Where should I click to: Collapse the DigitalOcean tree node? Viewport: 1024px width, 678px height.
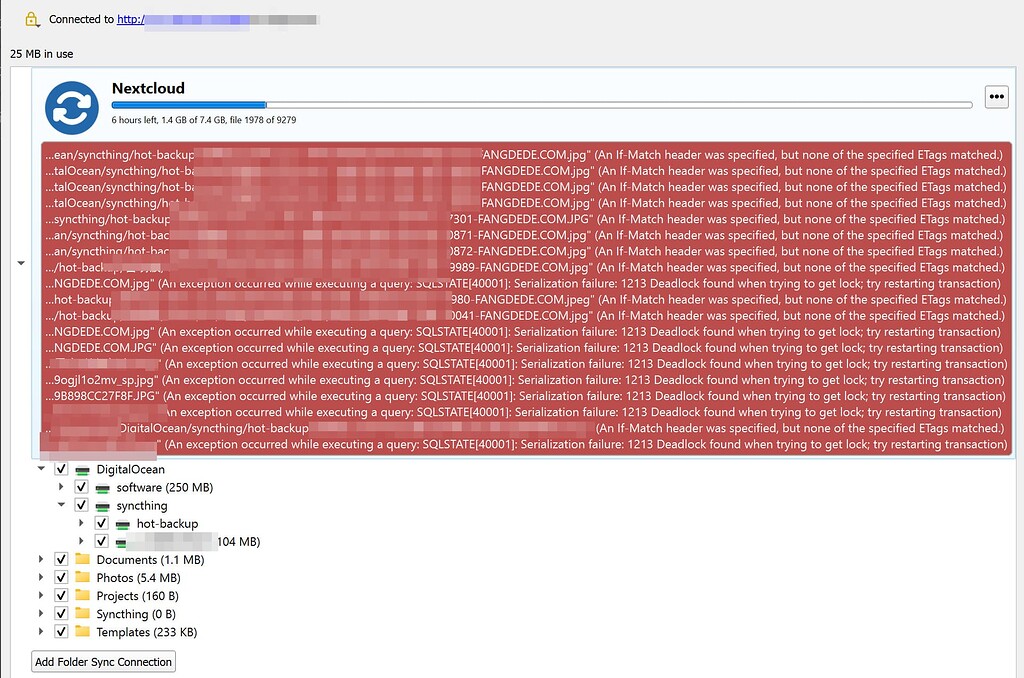(41, 468)
